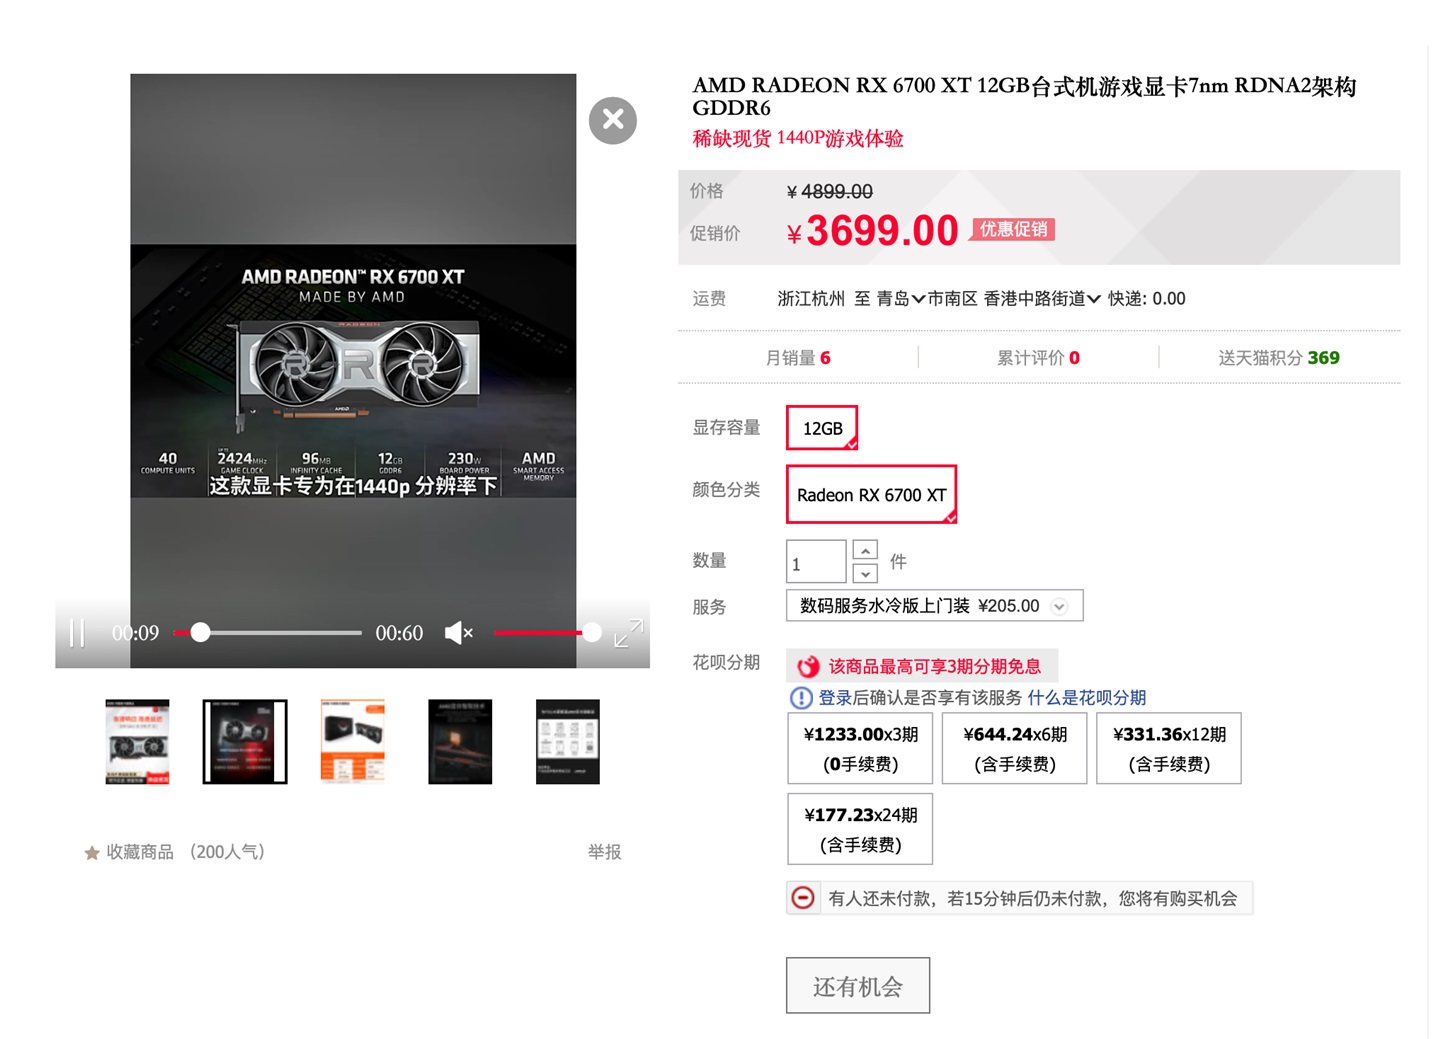Close the product video with X icon
The width and height of the screenshot is (1440, 1039).
613,121
